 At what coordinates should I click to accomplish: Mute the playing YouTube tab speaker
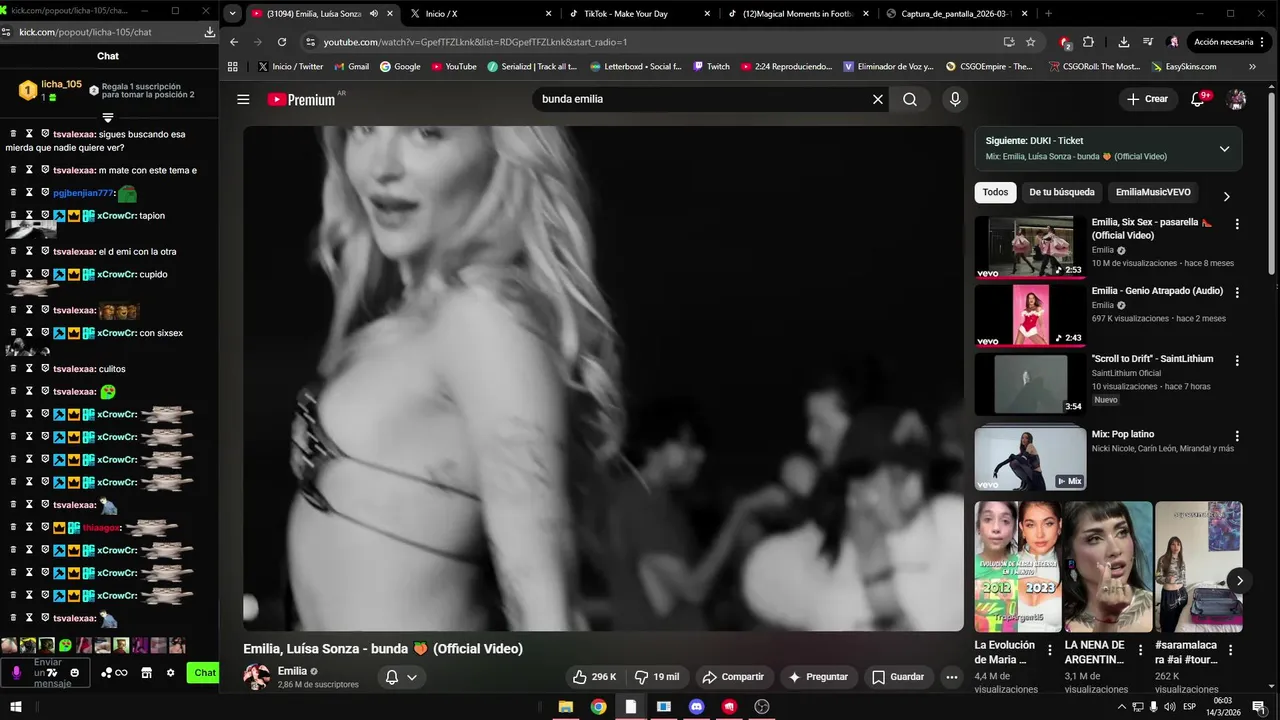point(374,14)
